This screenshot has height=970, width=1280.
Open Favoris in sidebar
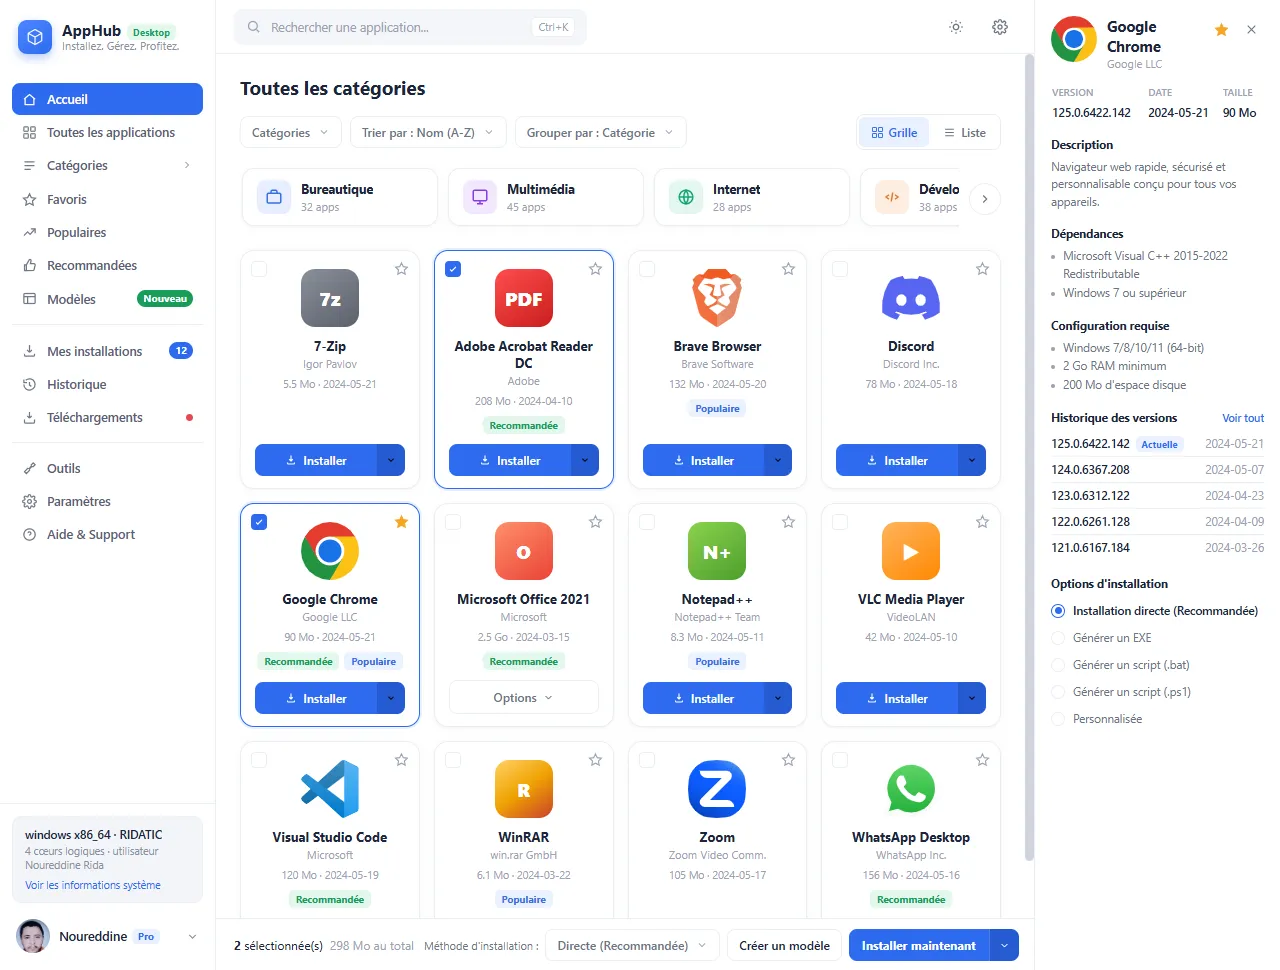[x=107, y=199]
